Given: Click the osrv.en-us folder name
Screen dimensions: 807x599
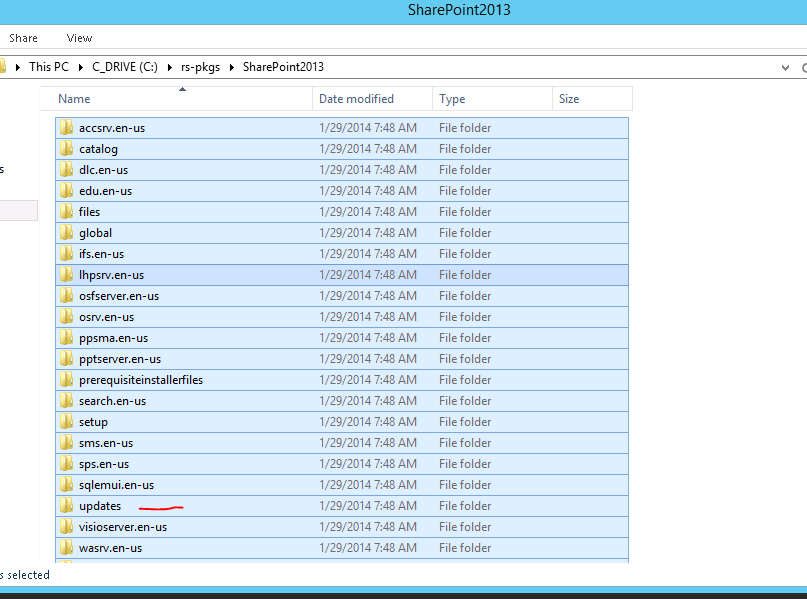Looking at the screenshot, I should pyautogui.click(x=107, y=317).
